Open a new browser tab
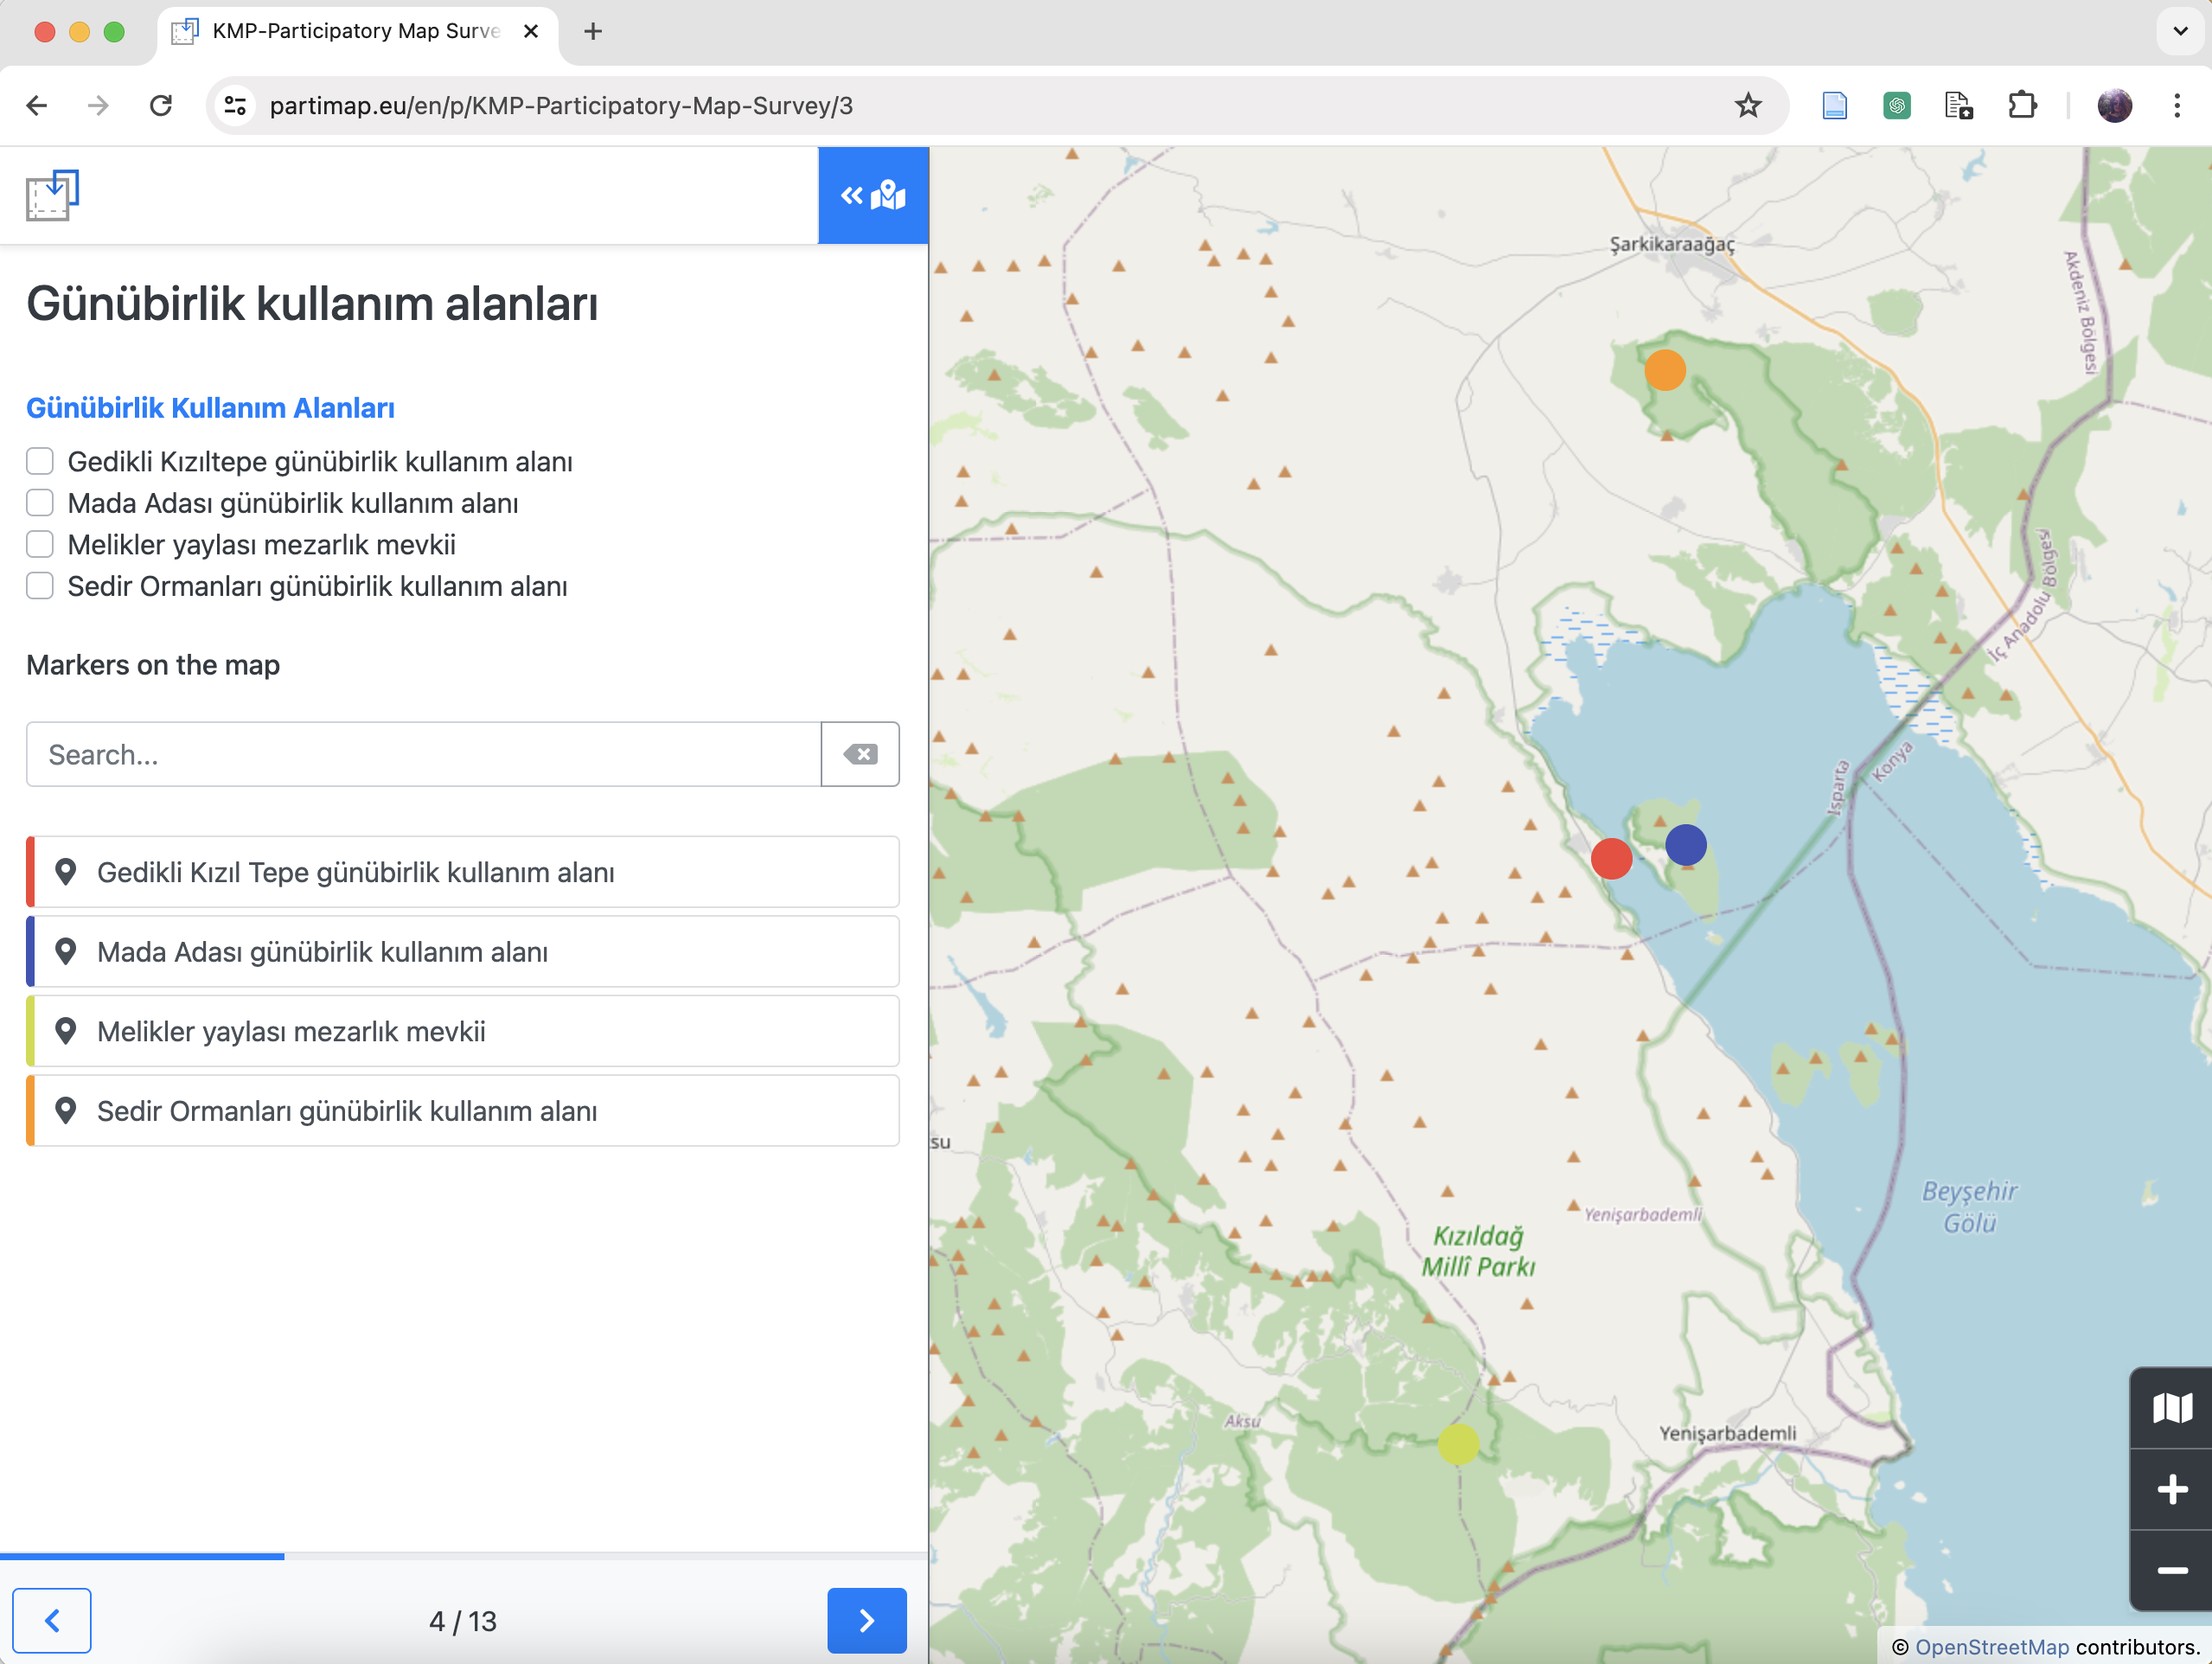2212x1664 pixels. point(593,31)
